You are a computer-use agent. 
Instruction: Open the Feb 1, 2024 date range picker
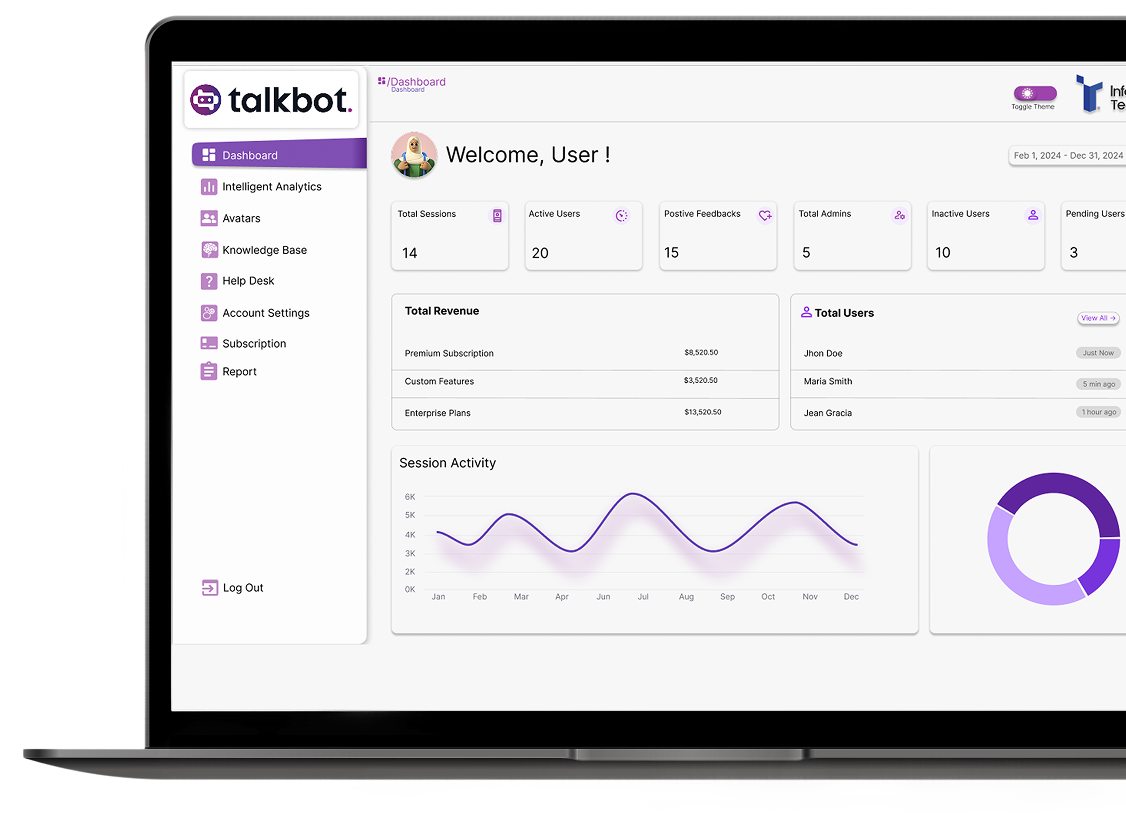1068,156
